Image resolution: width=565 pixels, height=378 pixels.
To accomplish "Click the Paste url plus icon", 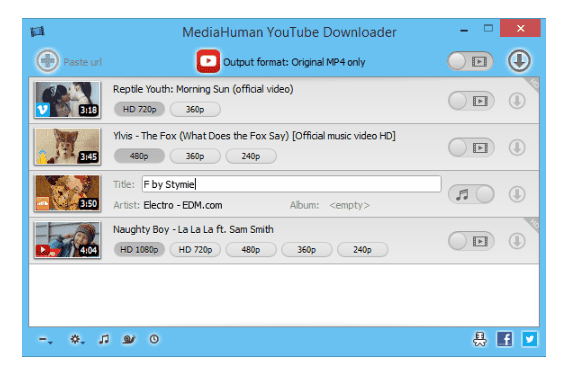I will [47, 61].
